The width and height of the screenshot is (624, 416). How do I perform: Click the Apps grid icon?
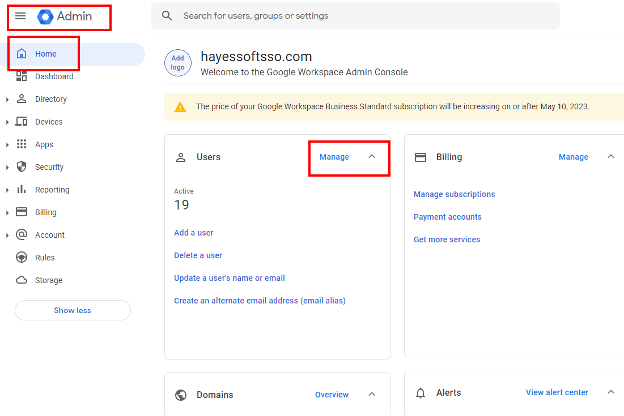21,144
